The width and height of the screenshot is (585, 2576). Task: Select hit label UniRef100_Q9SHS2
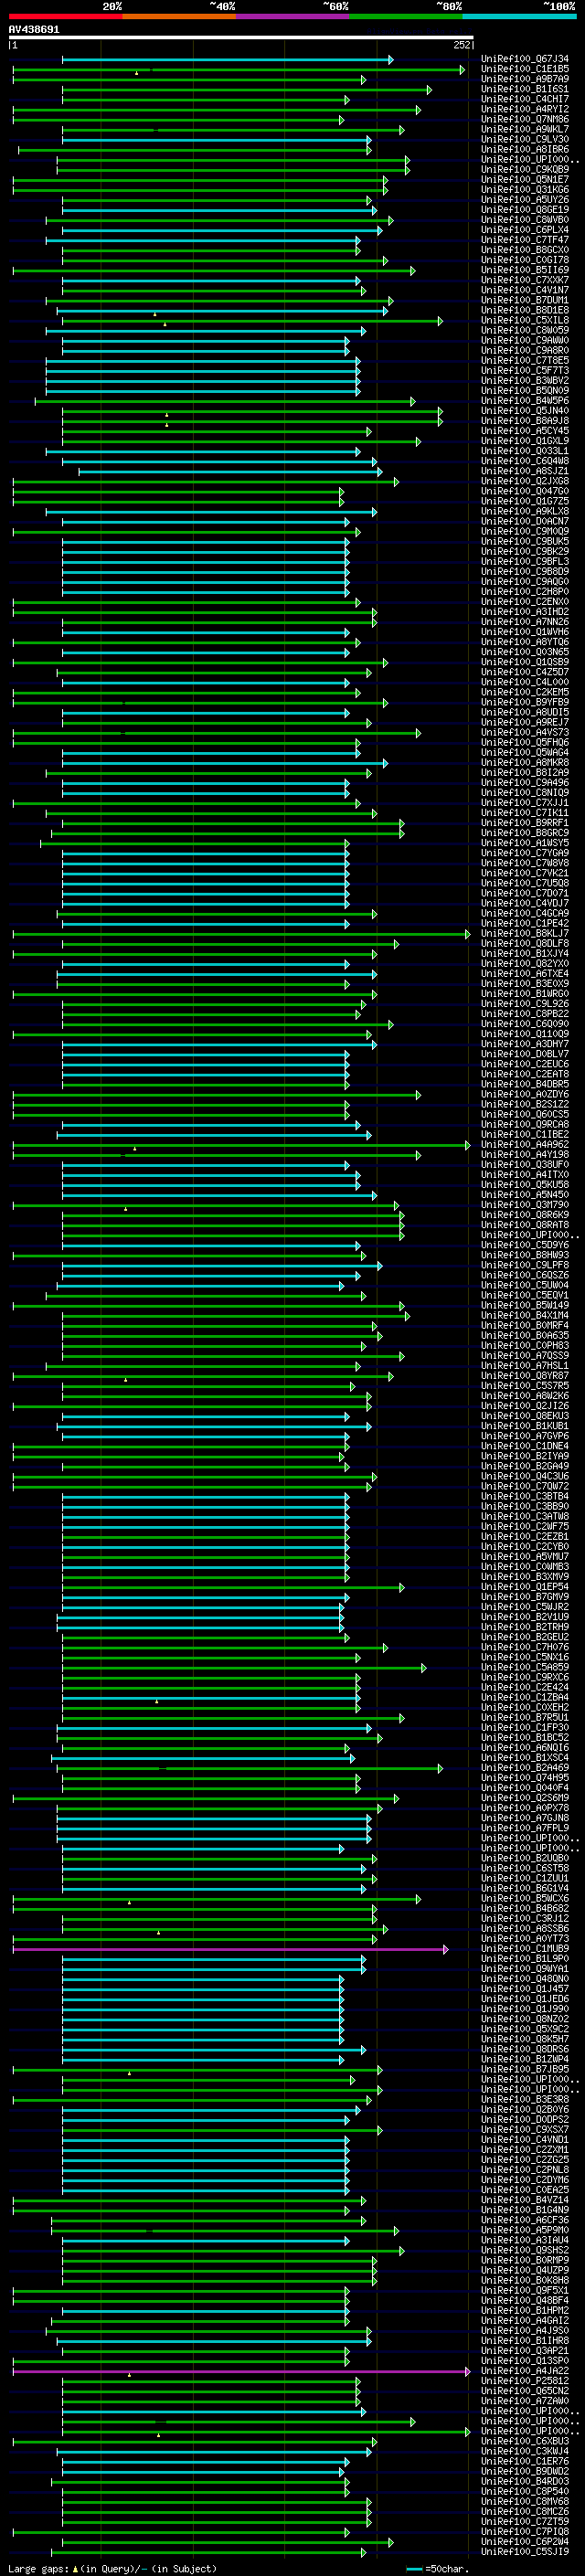click(525, 2251)
